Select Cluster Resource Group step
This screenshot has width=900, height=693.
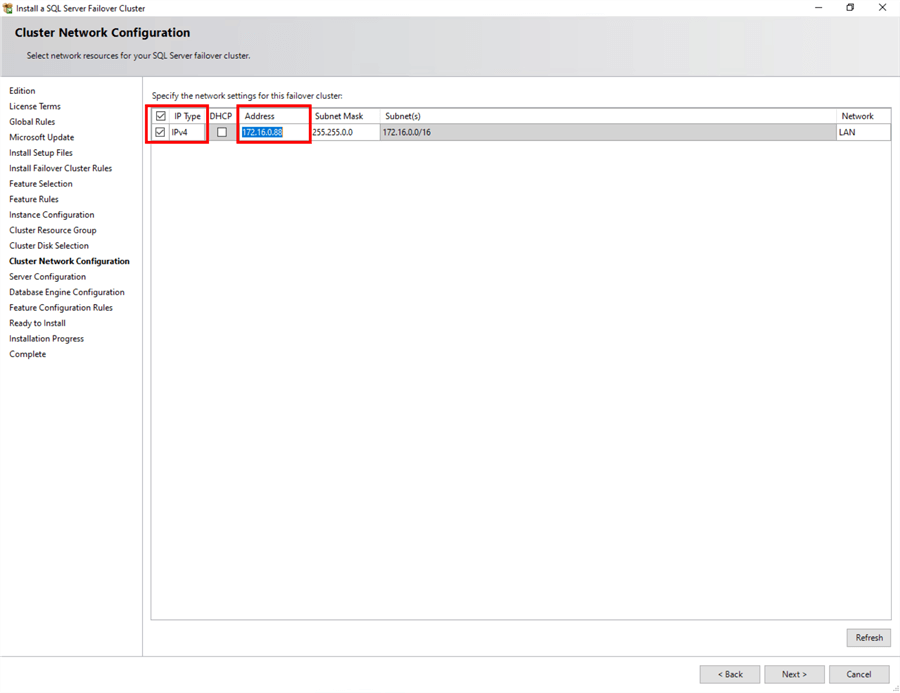53,230
